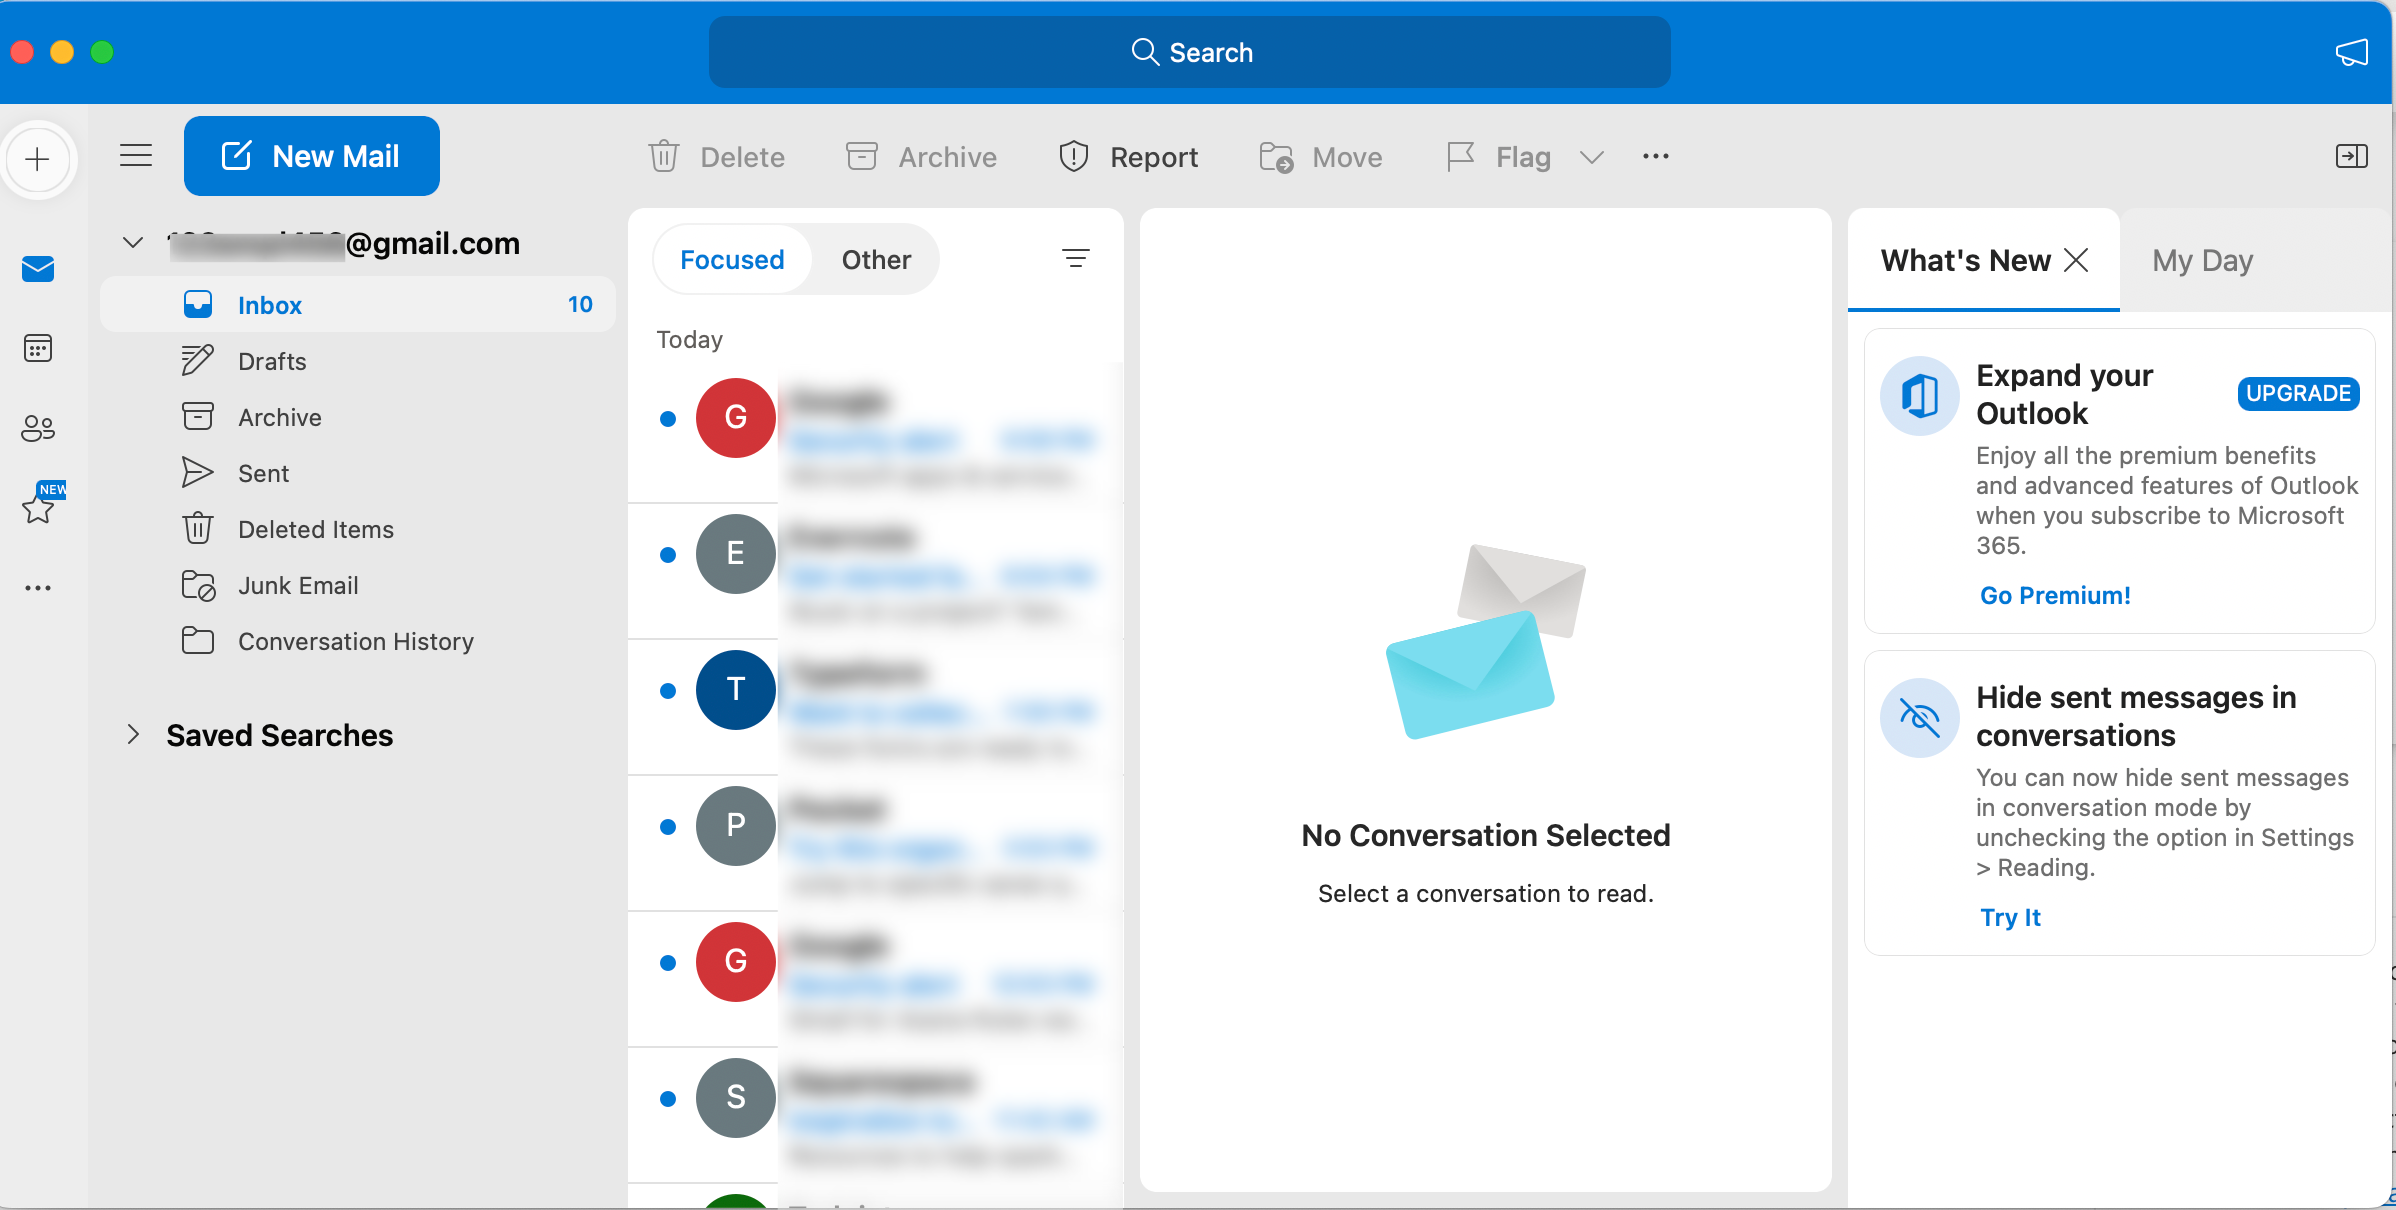Expand the Saved Searches section
This screenshot has width=2396, height=1210.
[x=133, y=735]
